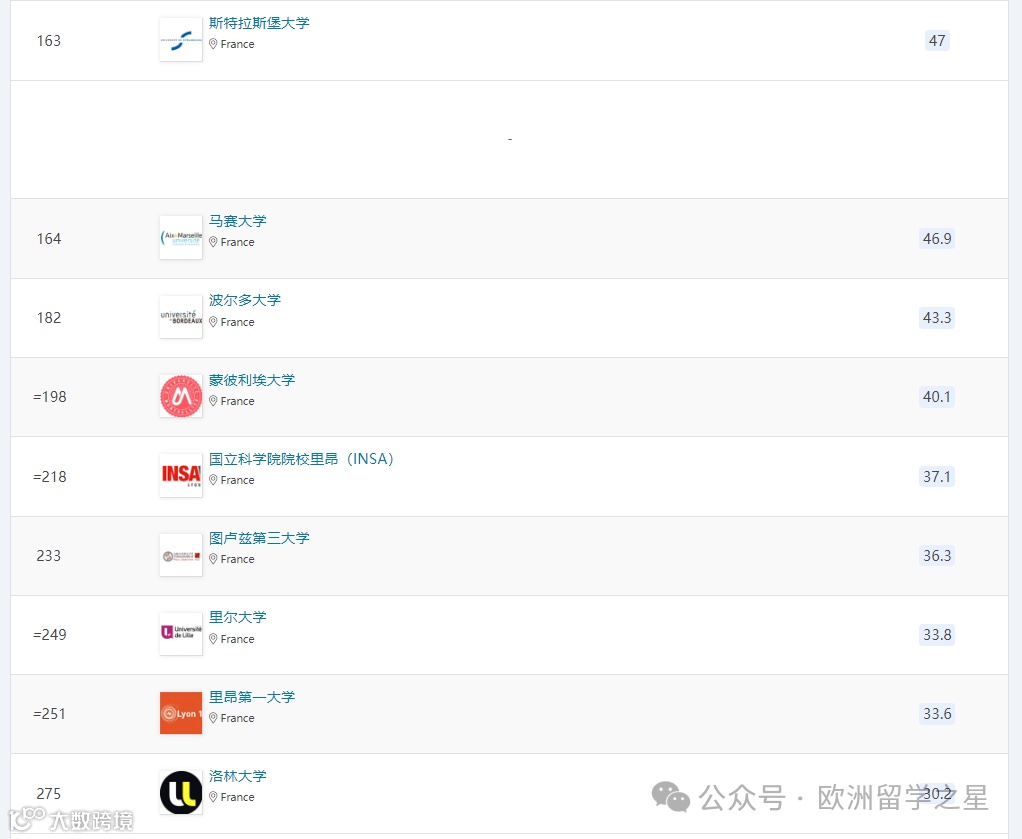Select the France label under 波尔多大学
The width and height of the screenshot is (1022, 839).
coord(238,322)
